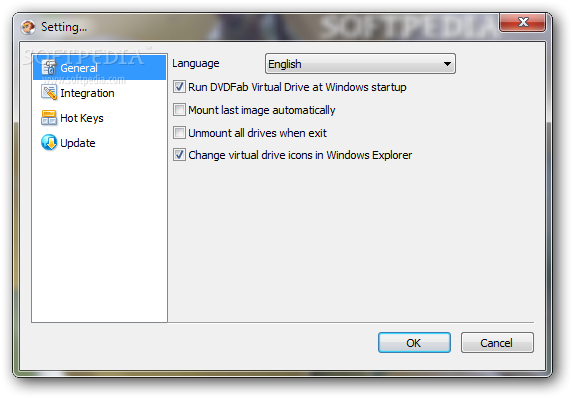Click the General settings icon
573x398 pixels.
(49, 68)
